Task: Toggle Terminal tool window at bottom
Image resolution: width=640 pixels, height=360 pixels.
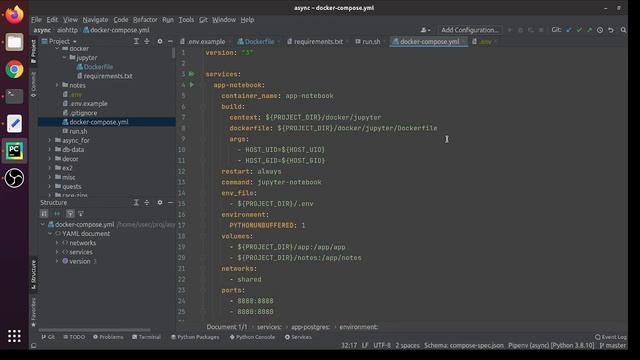Action: click(x=146, y=337)
